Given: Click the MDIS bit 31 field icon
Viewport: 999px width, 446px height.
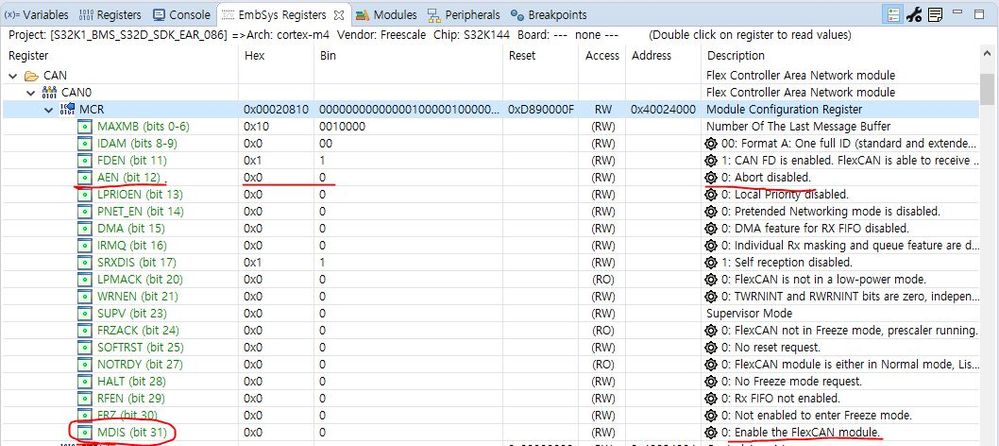Looking at the screenshot, I should (85, 432).
